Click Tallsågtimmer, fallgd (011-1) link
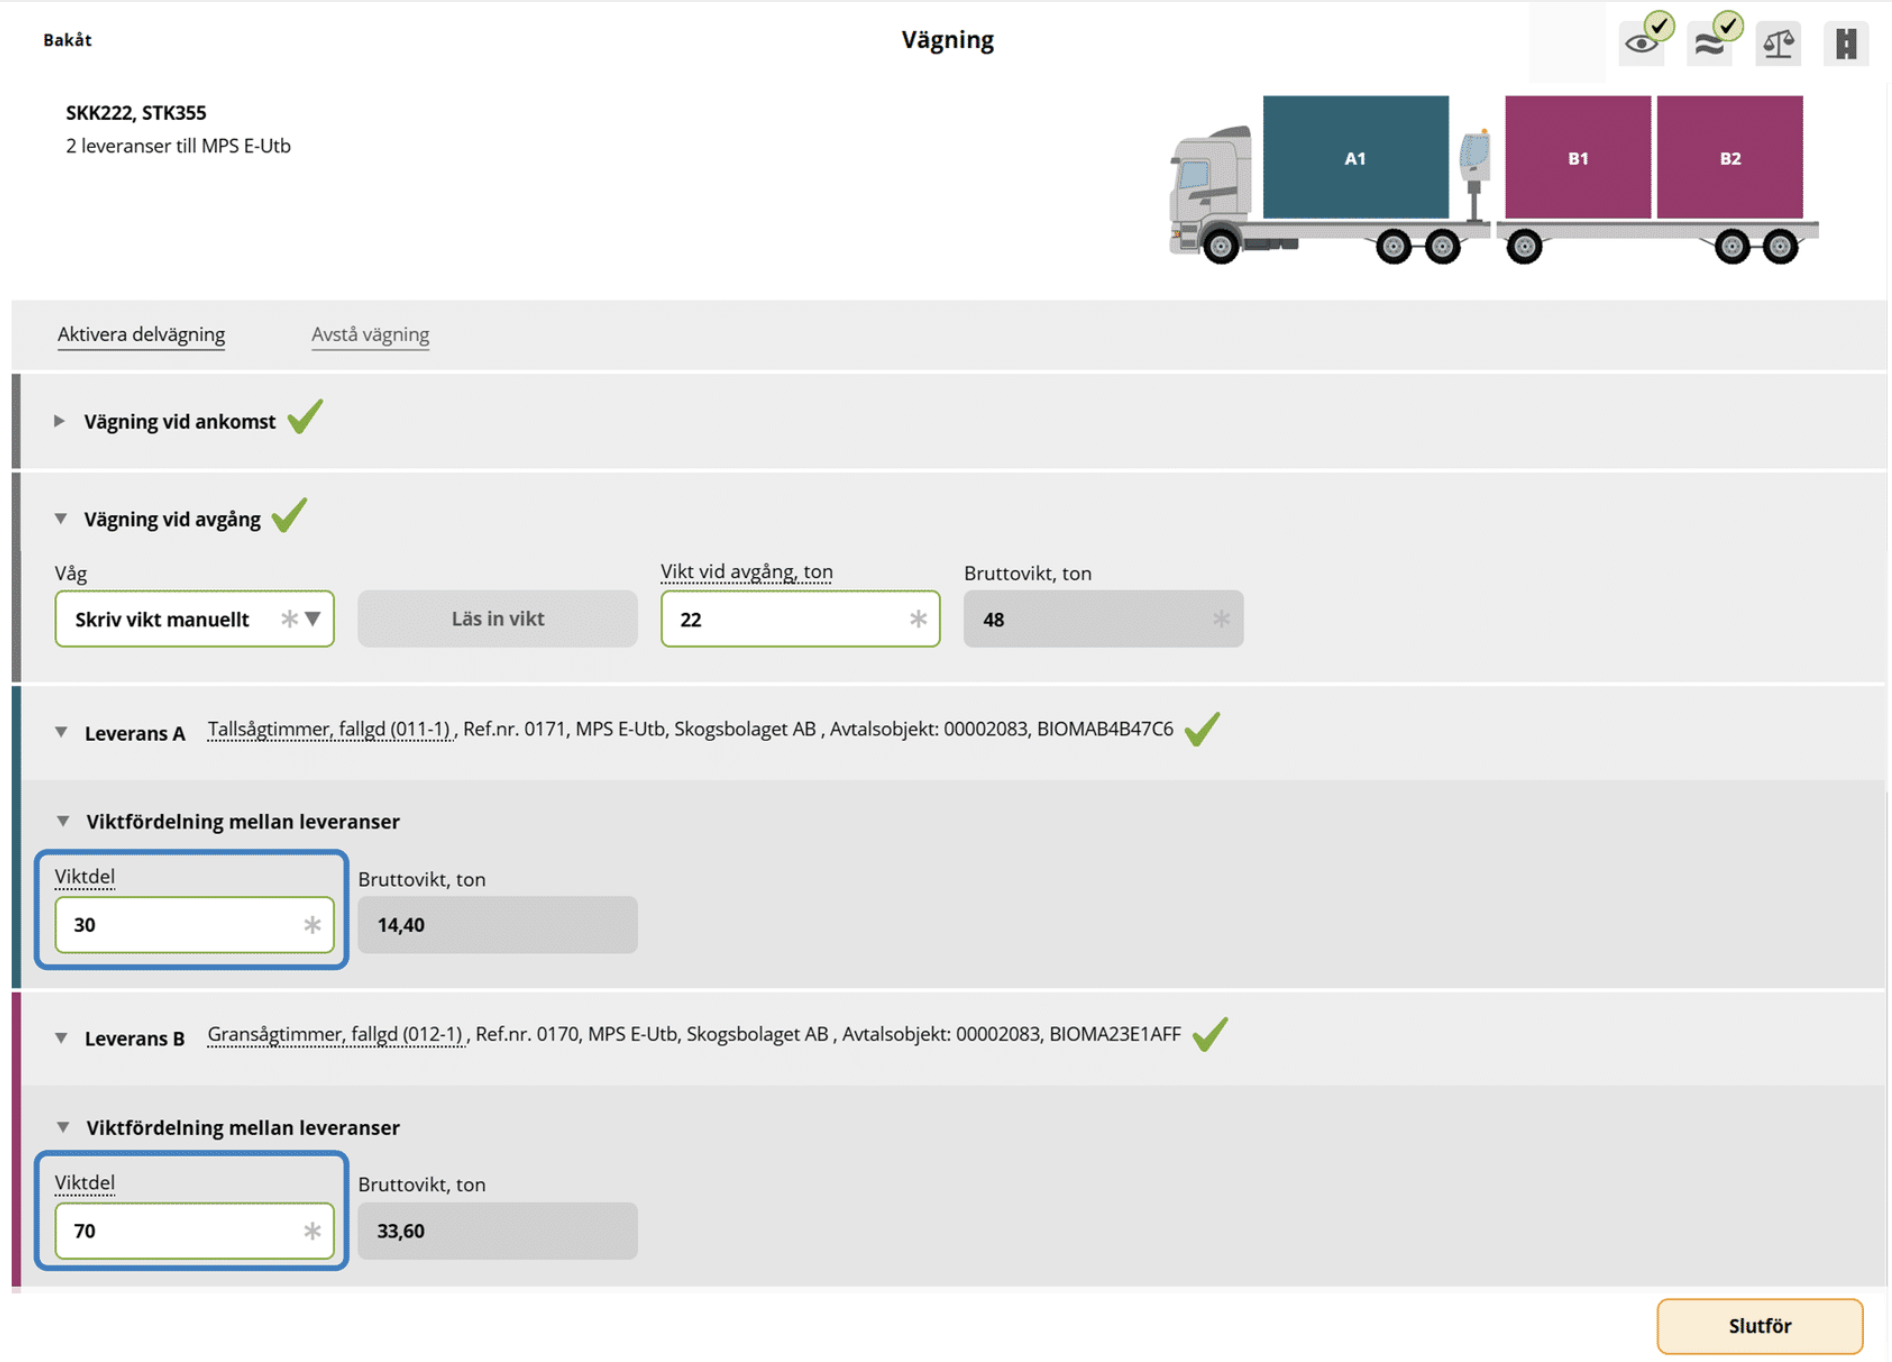Screen dimensions: 1892x1362 point(330,729)
